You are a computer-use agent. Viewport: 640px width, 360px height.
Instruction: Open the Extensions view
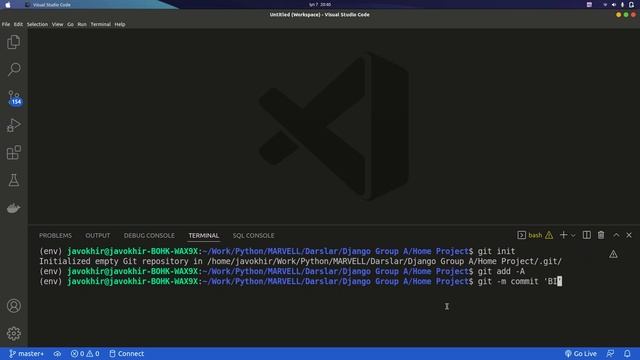click(14, 152)
